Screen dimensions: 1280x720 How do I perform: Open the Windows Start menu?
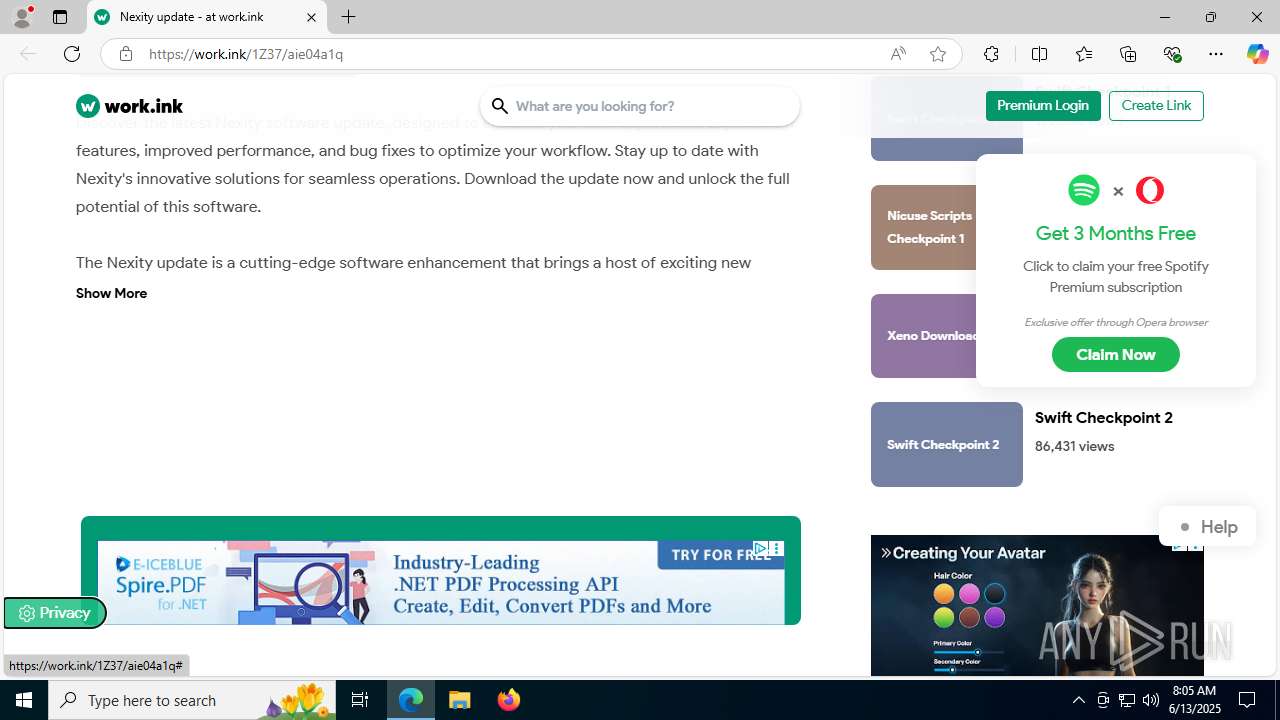pos(24,700)
